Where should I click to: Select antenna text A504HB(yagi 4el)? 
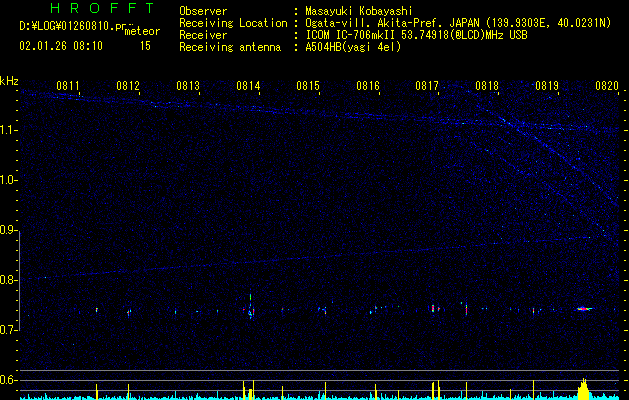pyautogui.click(x=353, y=47)
